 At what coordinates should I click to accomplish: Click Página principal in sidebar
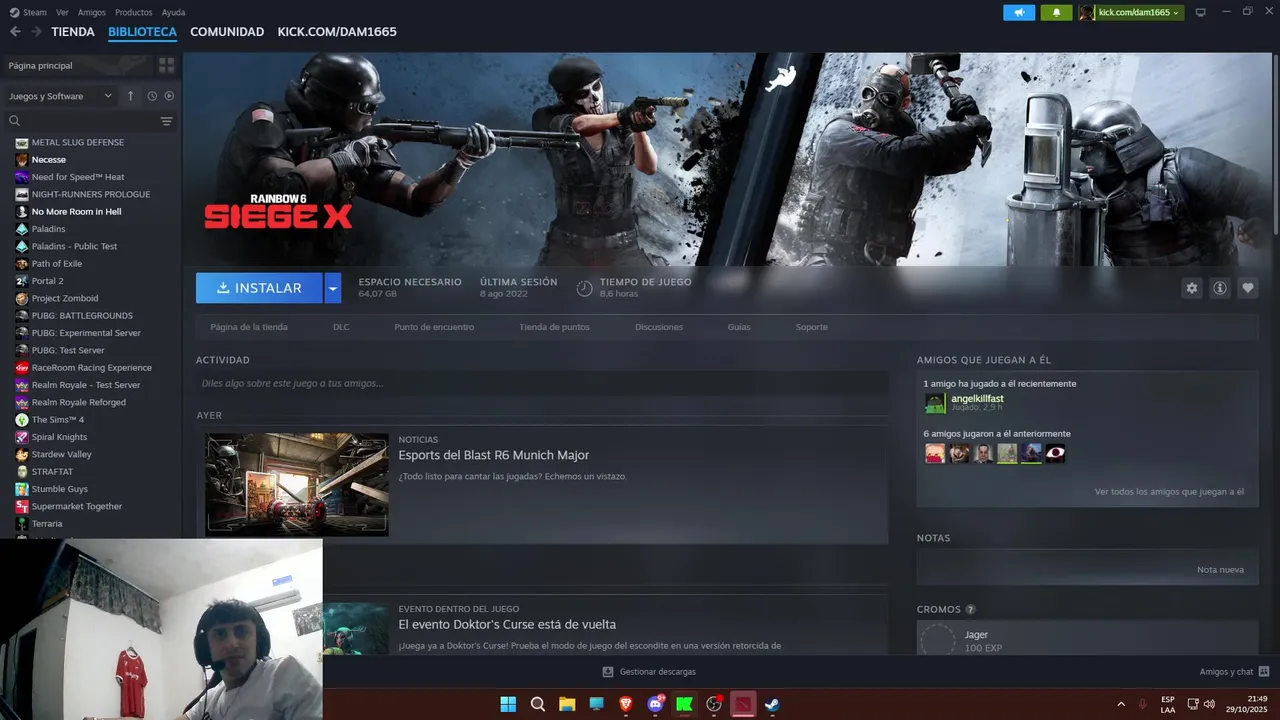[40, 65]
